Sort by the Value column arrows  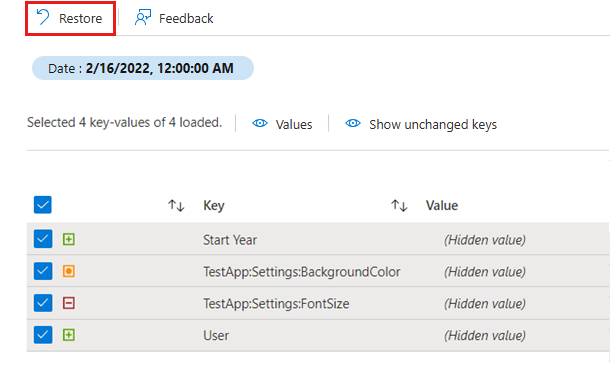point(399,205)
